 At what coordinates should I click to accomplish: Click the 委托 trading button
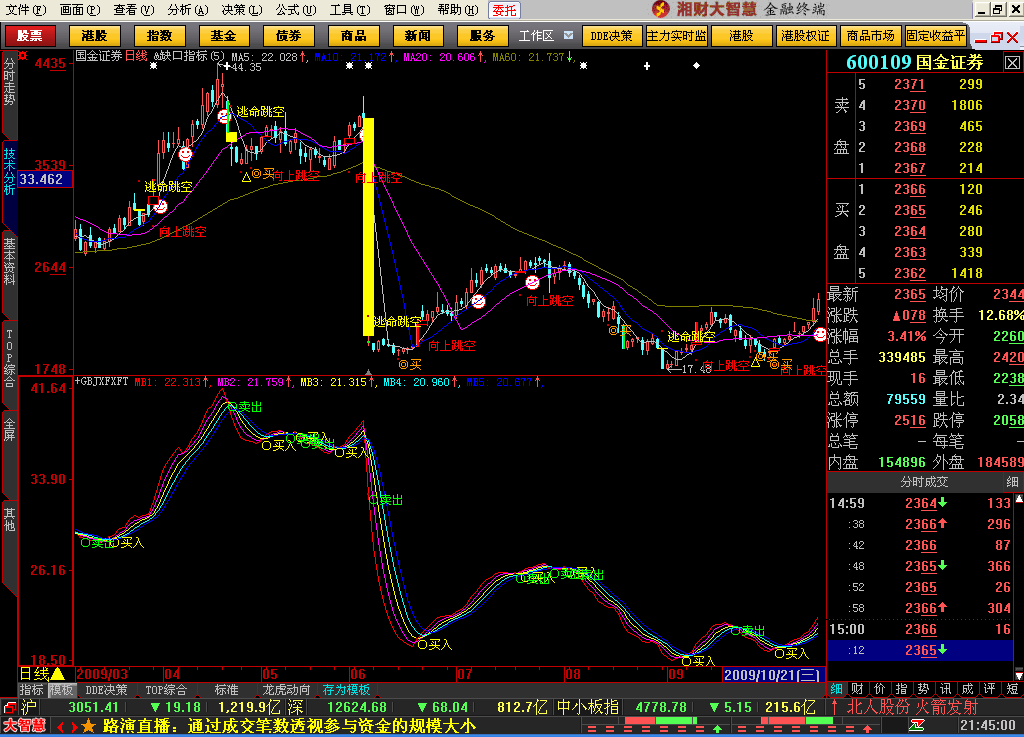click(504, 10)
